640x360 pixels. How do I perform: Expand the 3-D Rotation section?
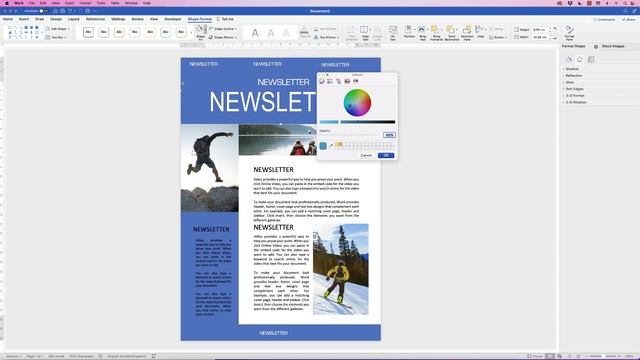point(575,102)
